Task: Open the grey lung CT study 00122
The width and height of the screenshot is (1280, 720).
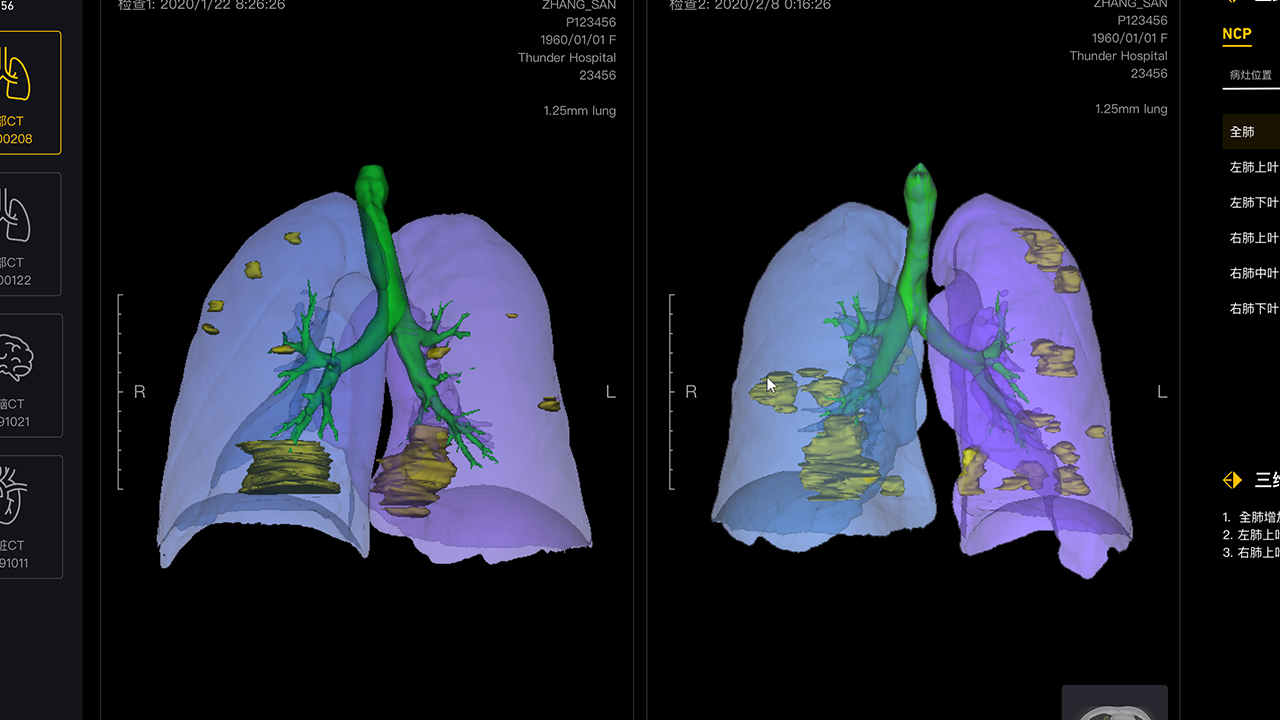Action: click(28, 234)
